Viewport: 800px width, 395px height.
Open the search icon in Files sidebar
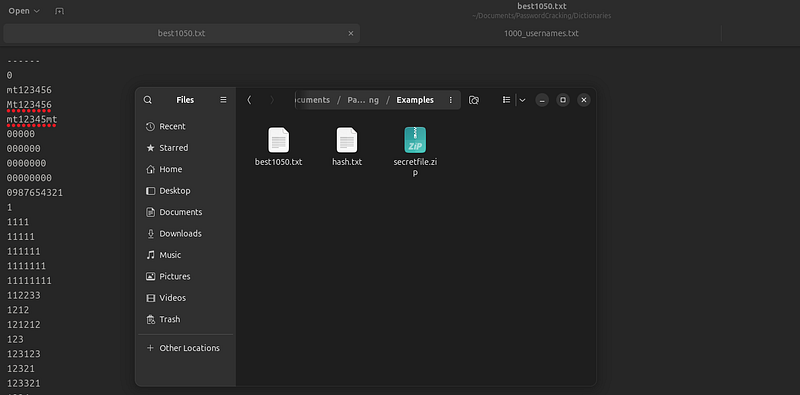point(147,100)
